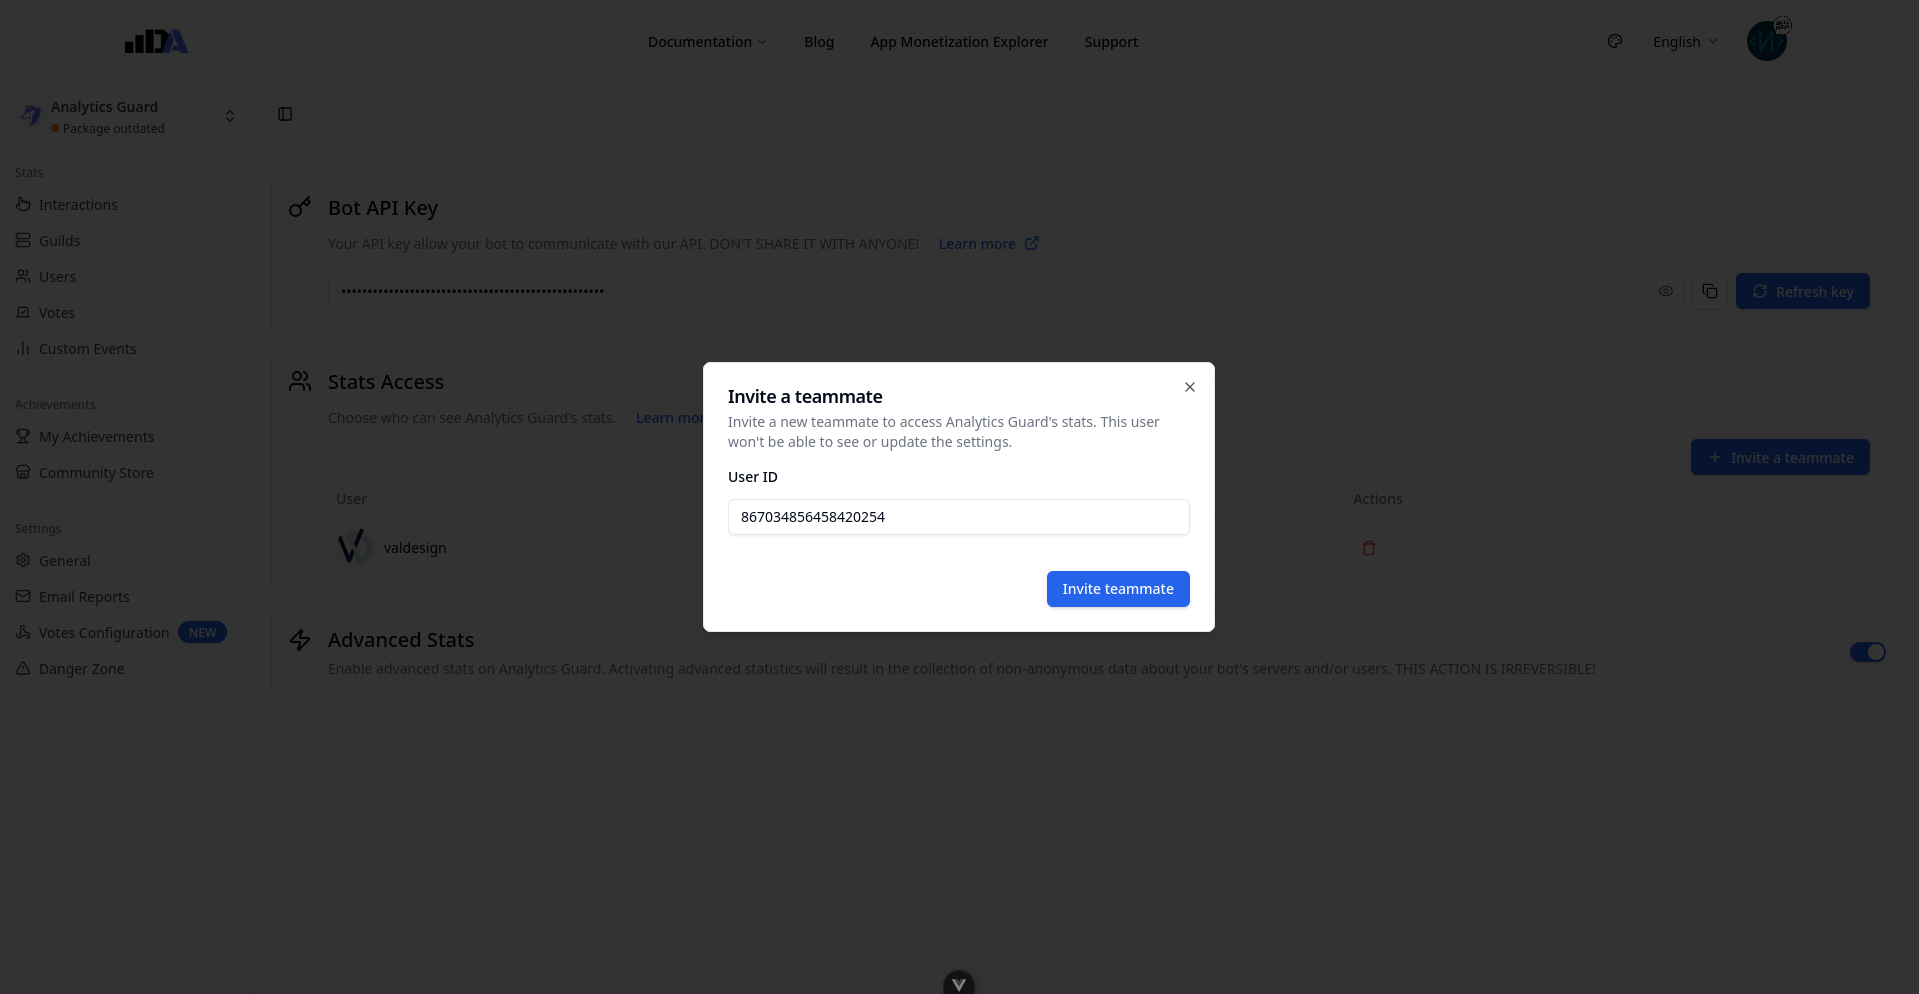Click the DA logo in header
Screen dimensions: 1919x994
click(x=156, y=41)
